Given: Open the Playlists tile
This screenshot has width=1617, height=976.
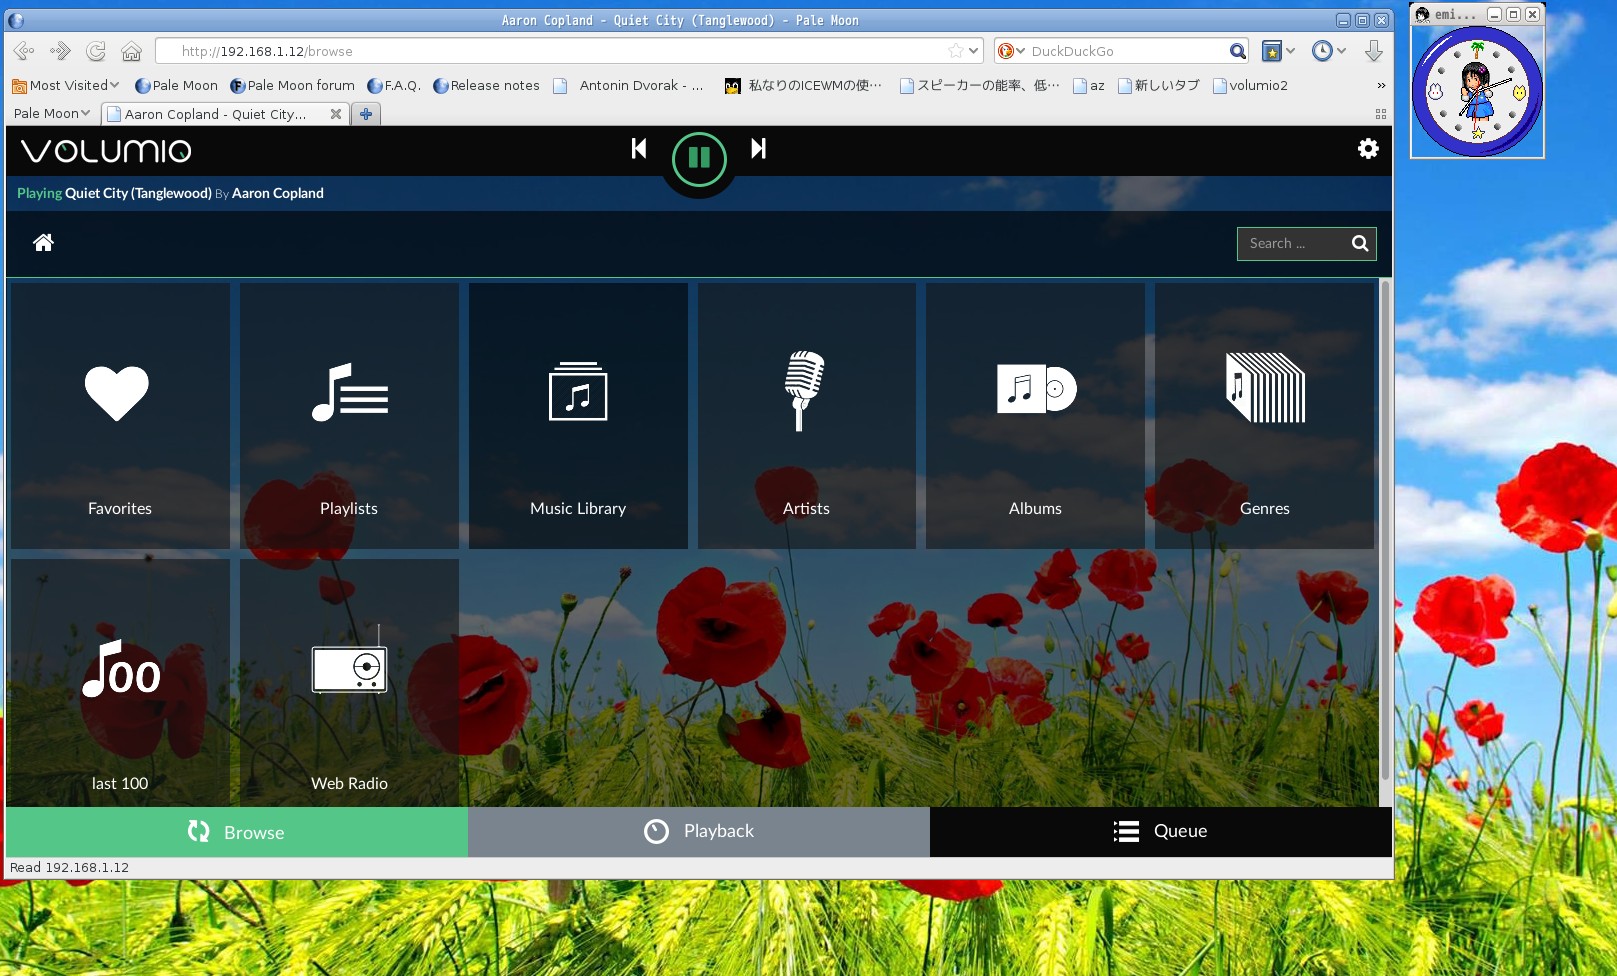Looking at the screenshot, I should [349, 416].
